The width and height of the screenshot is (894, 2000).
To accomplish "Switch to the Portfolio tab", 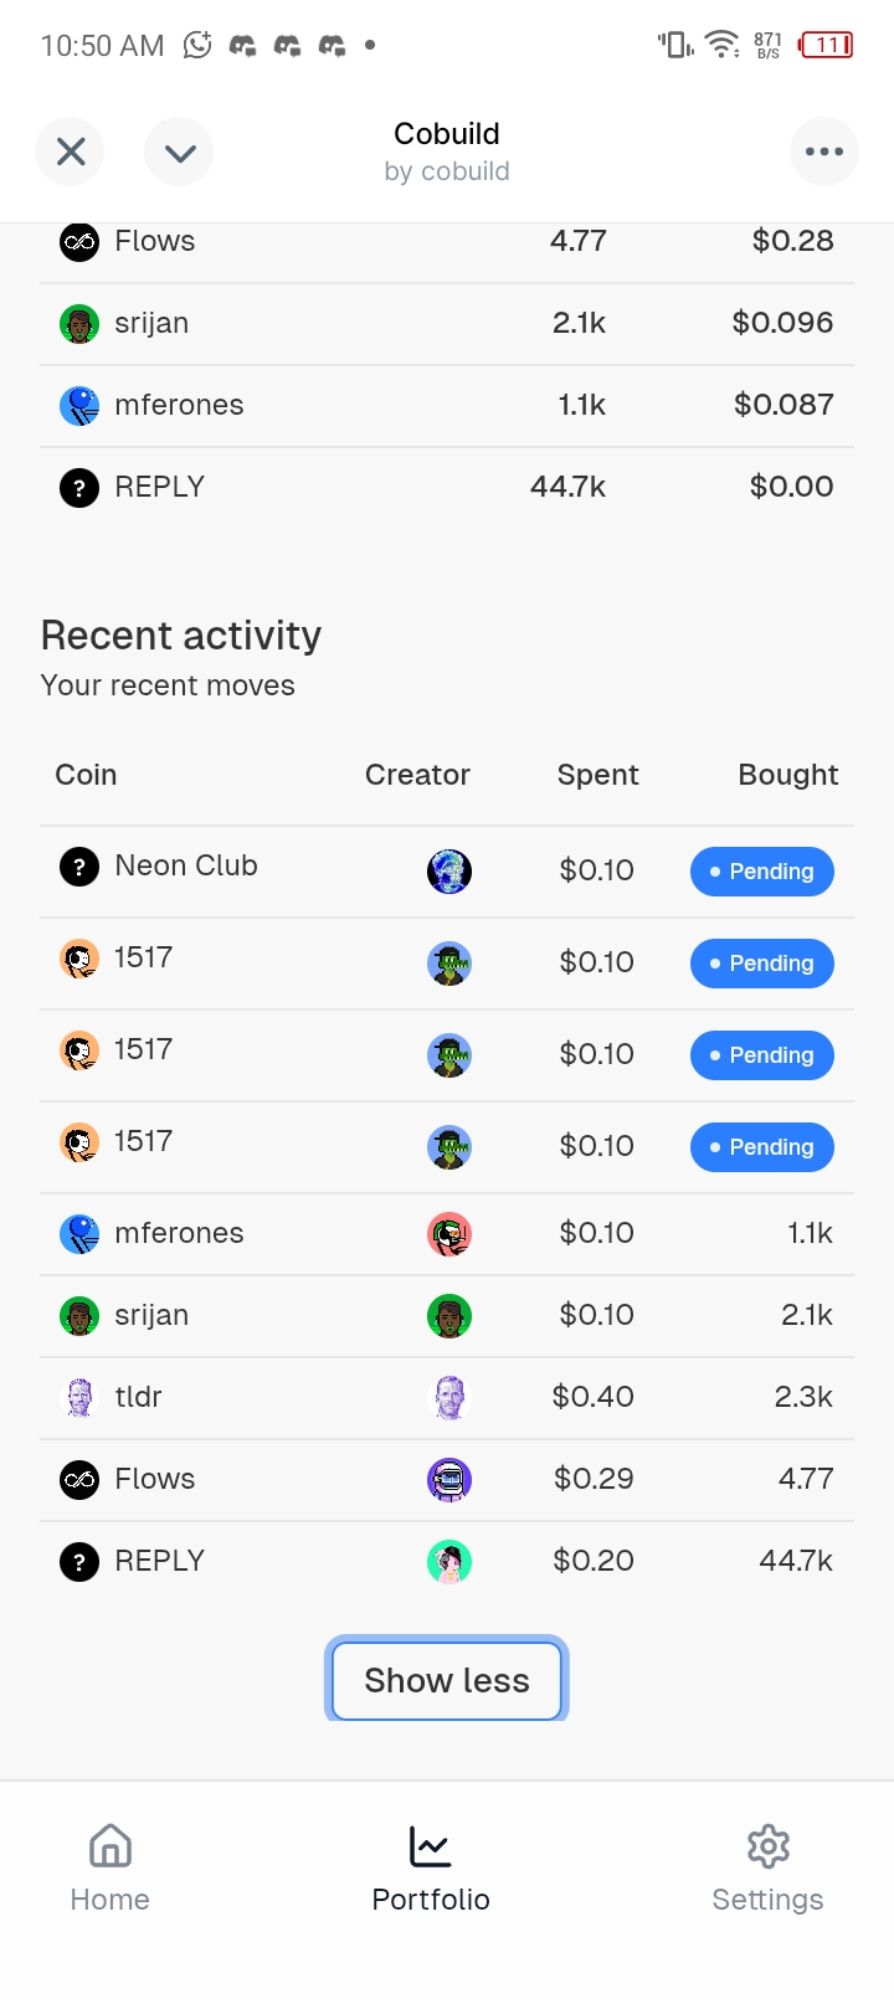I will click(431, 1867).
